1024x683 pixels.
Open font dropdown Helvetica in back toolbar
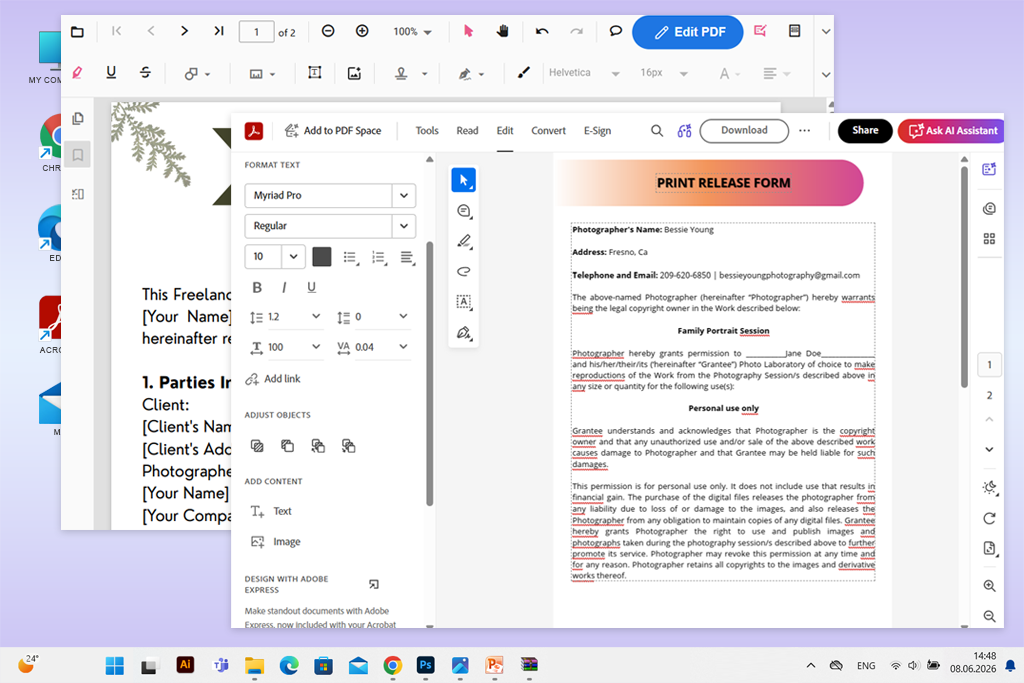coord(584,73)
